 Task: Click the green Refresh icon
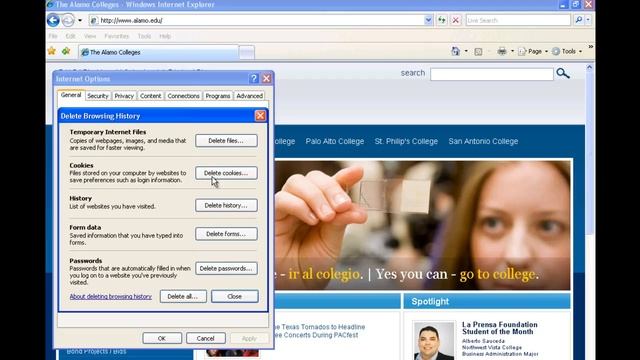pos(442,20)
